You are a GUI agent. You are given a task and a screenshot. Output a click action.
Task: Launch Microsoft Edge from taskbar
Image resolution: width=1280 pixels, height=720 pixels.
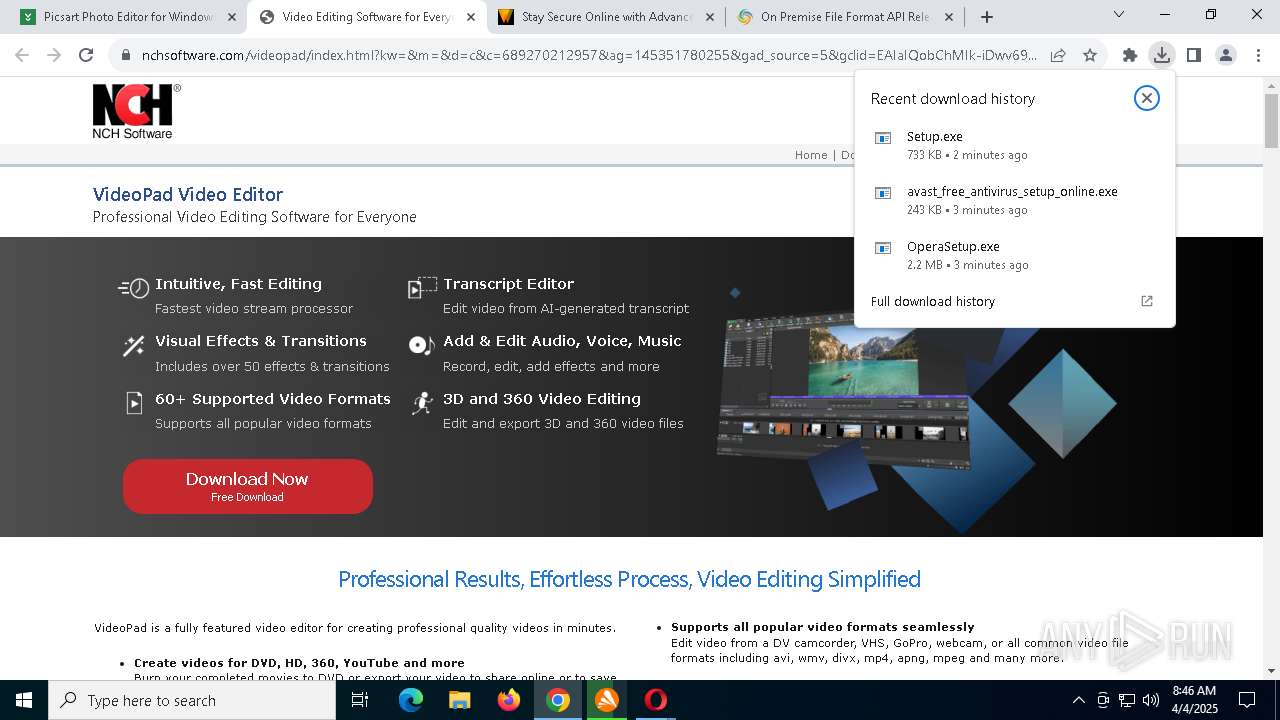411,700
